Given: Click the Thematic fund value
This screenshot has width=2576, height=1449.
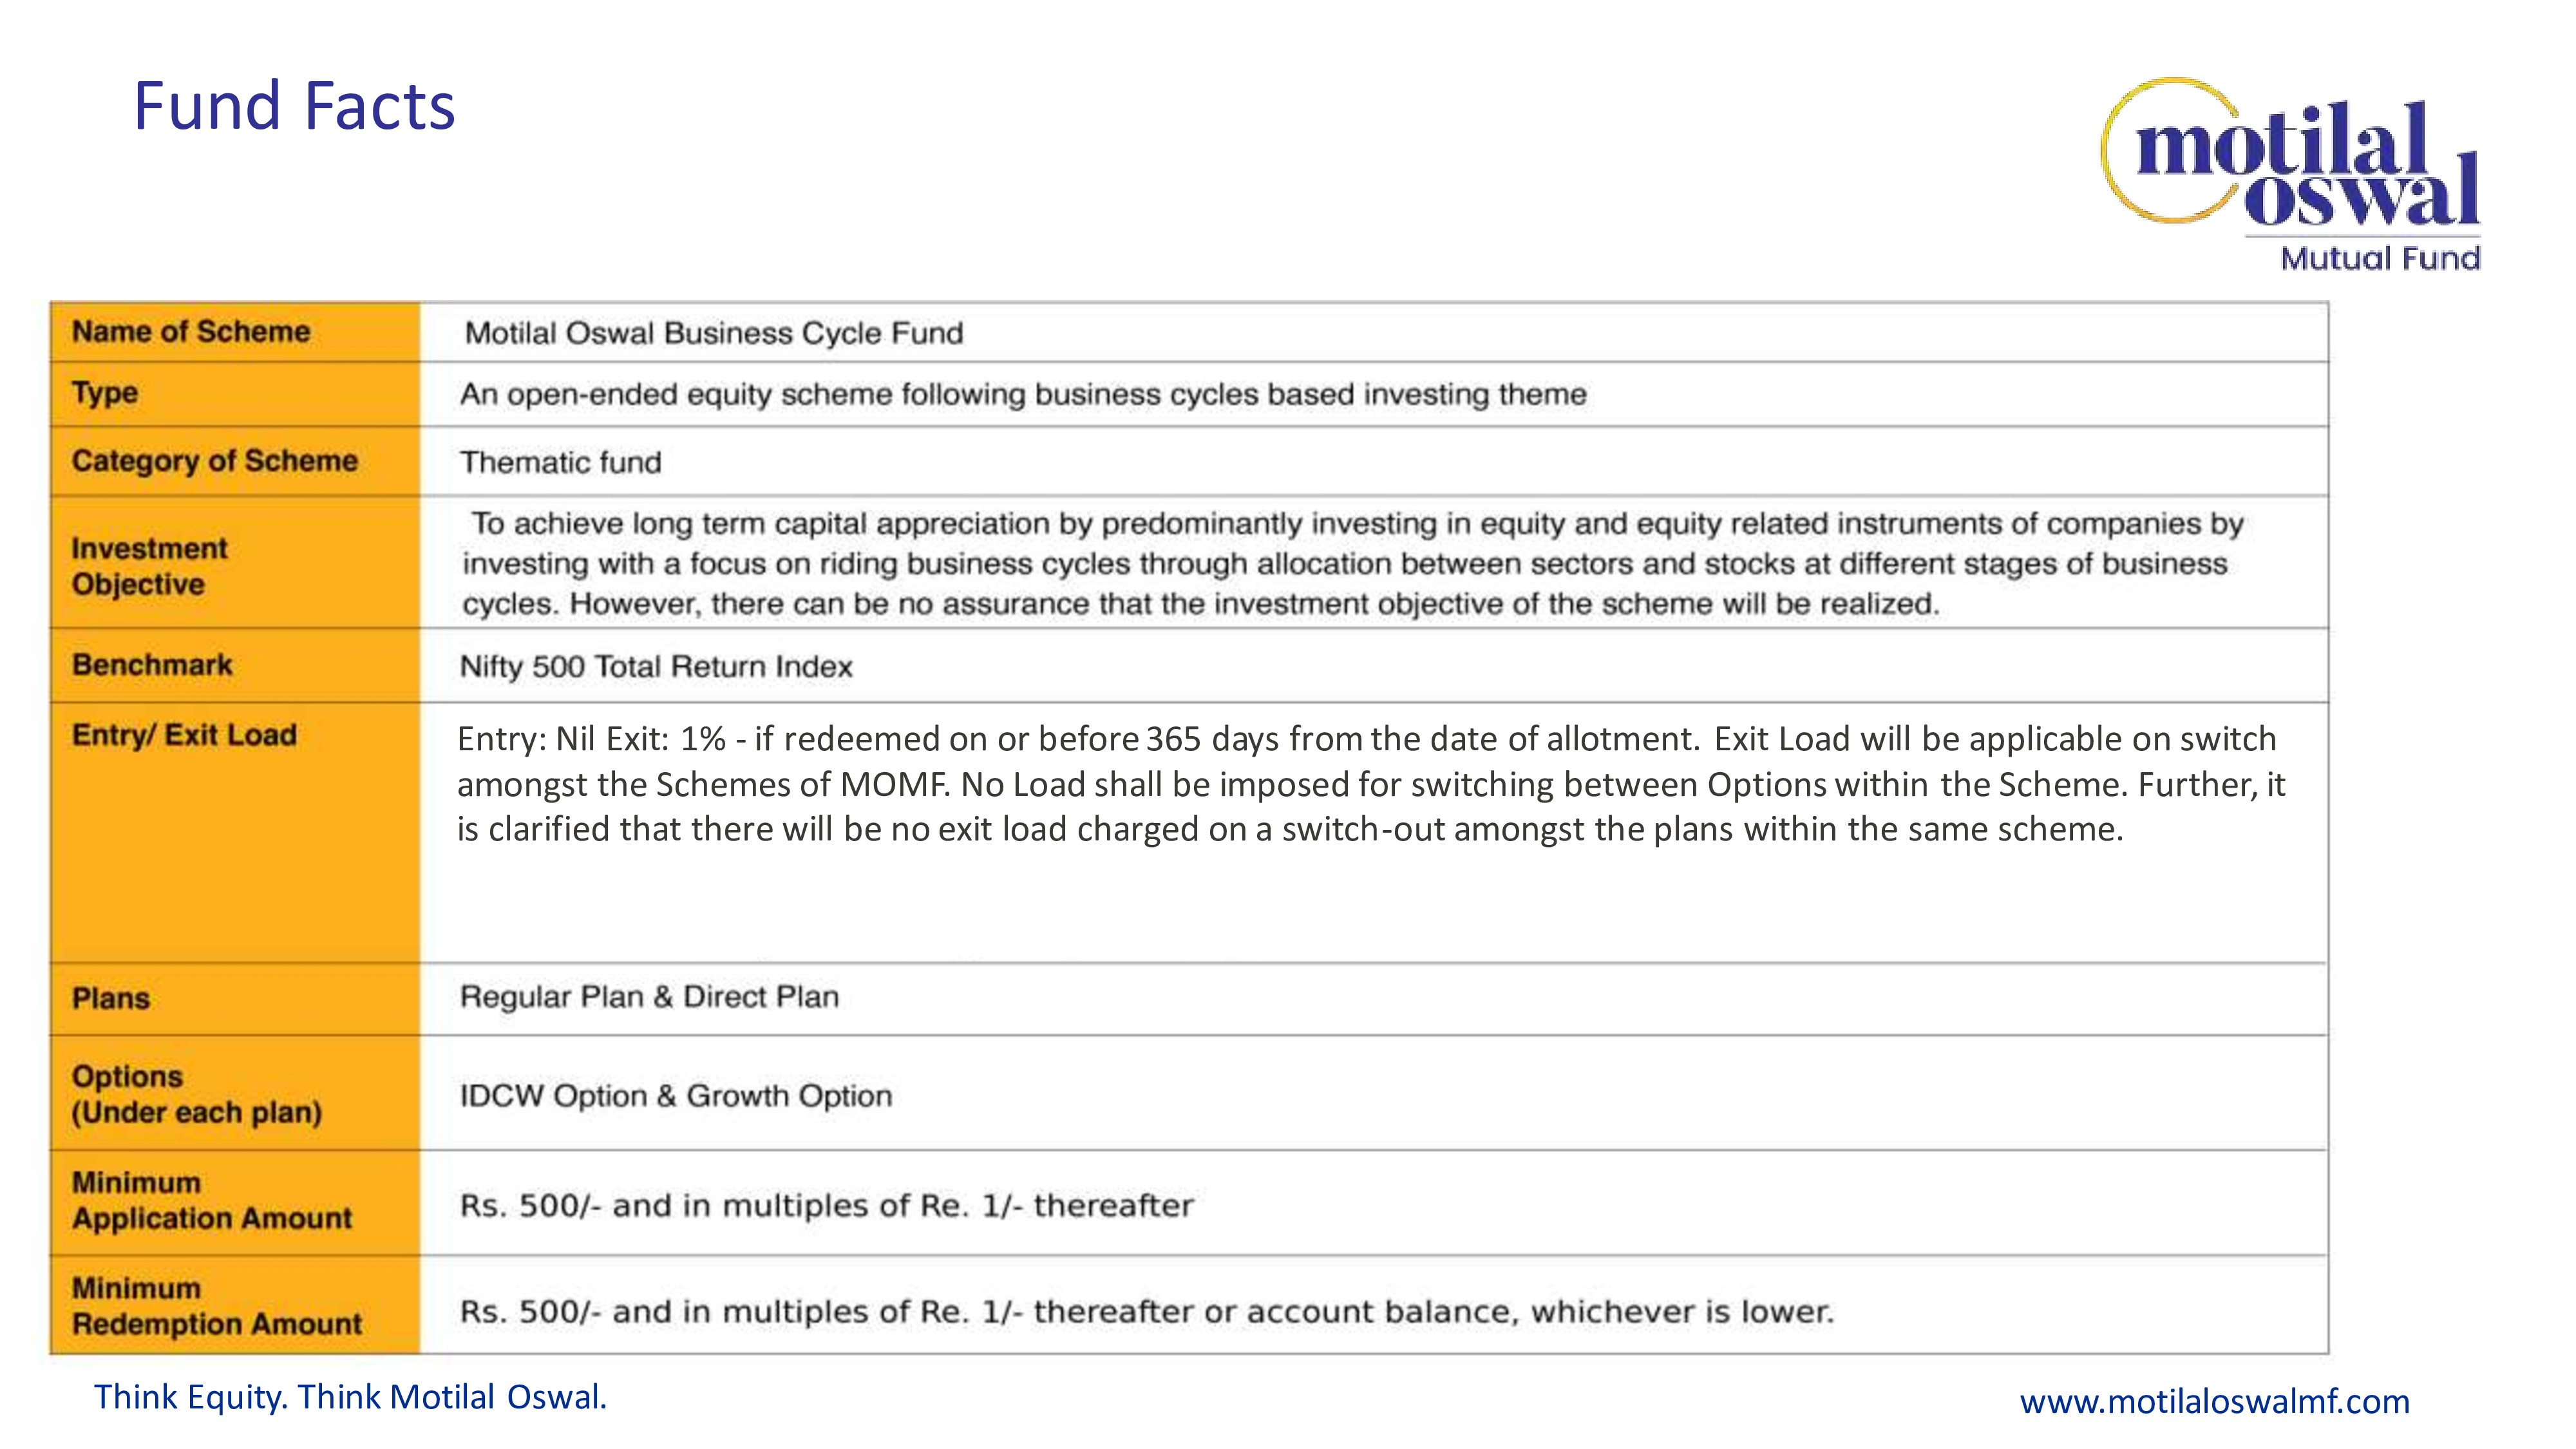Looking at the screenshot, I should pos(560,462).
